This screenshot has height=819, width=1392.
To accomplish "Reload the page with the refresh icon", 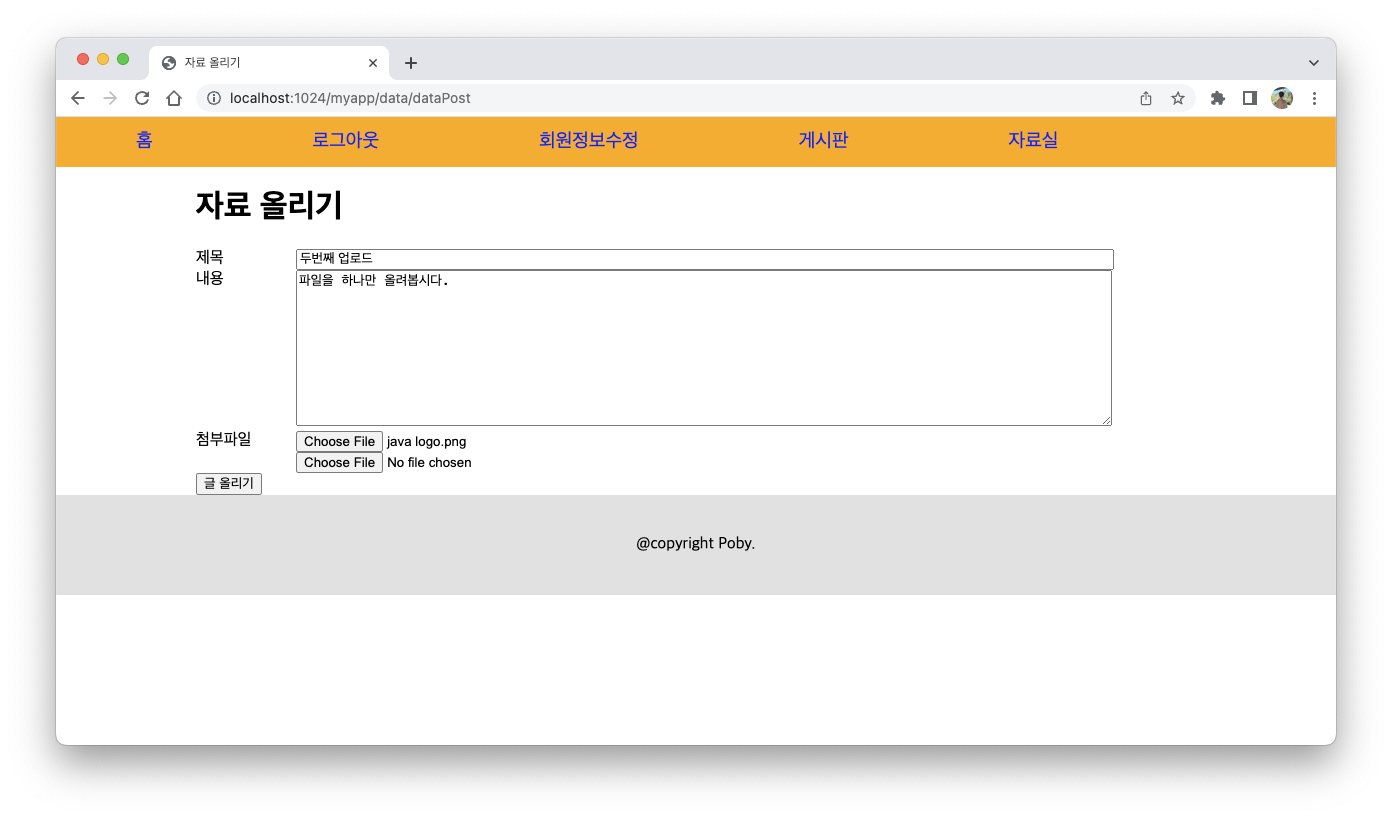I will click(142, 98).
